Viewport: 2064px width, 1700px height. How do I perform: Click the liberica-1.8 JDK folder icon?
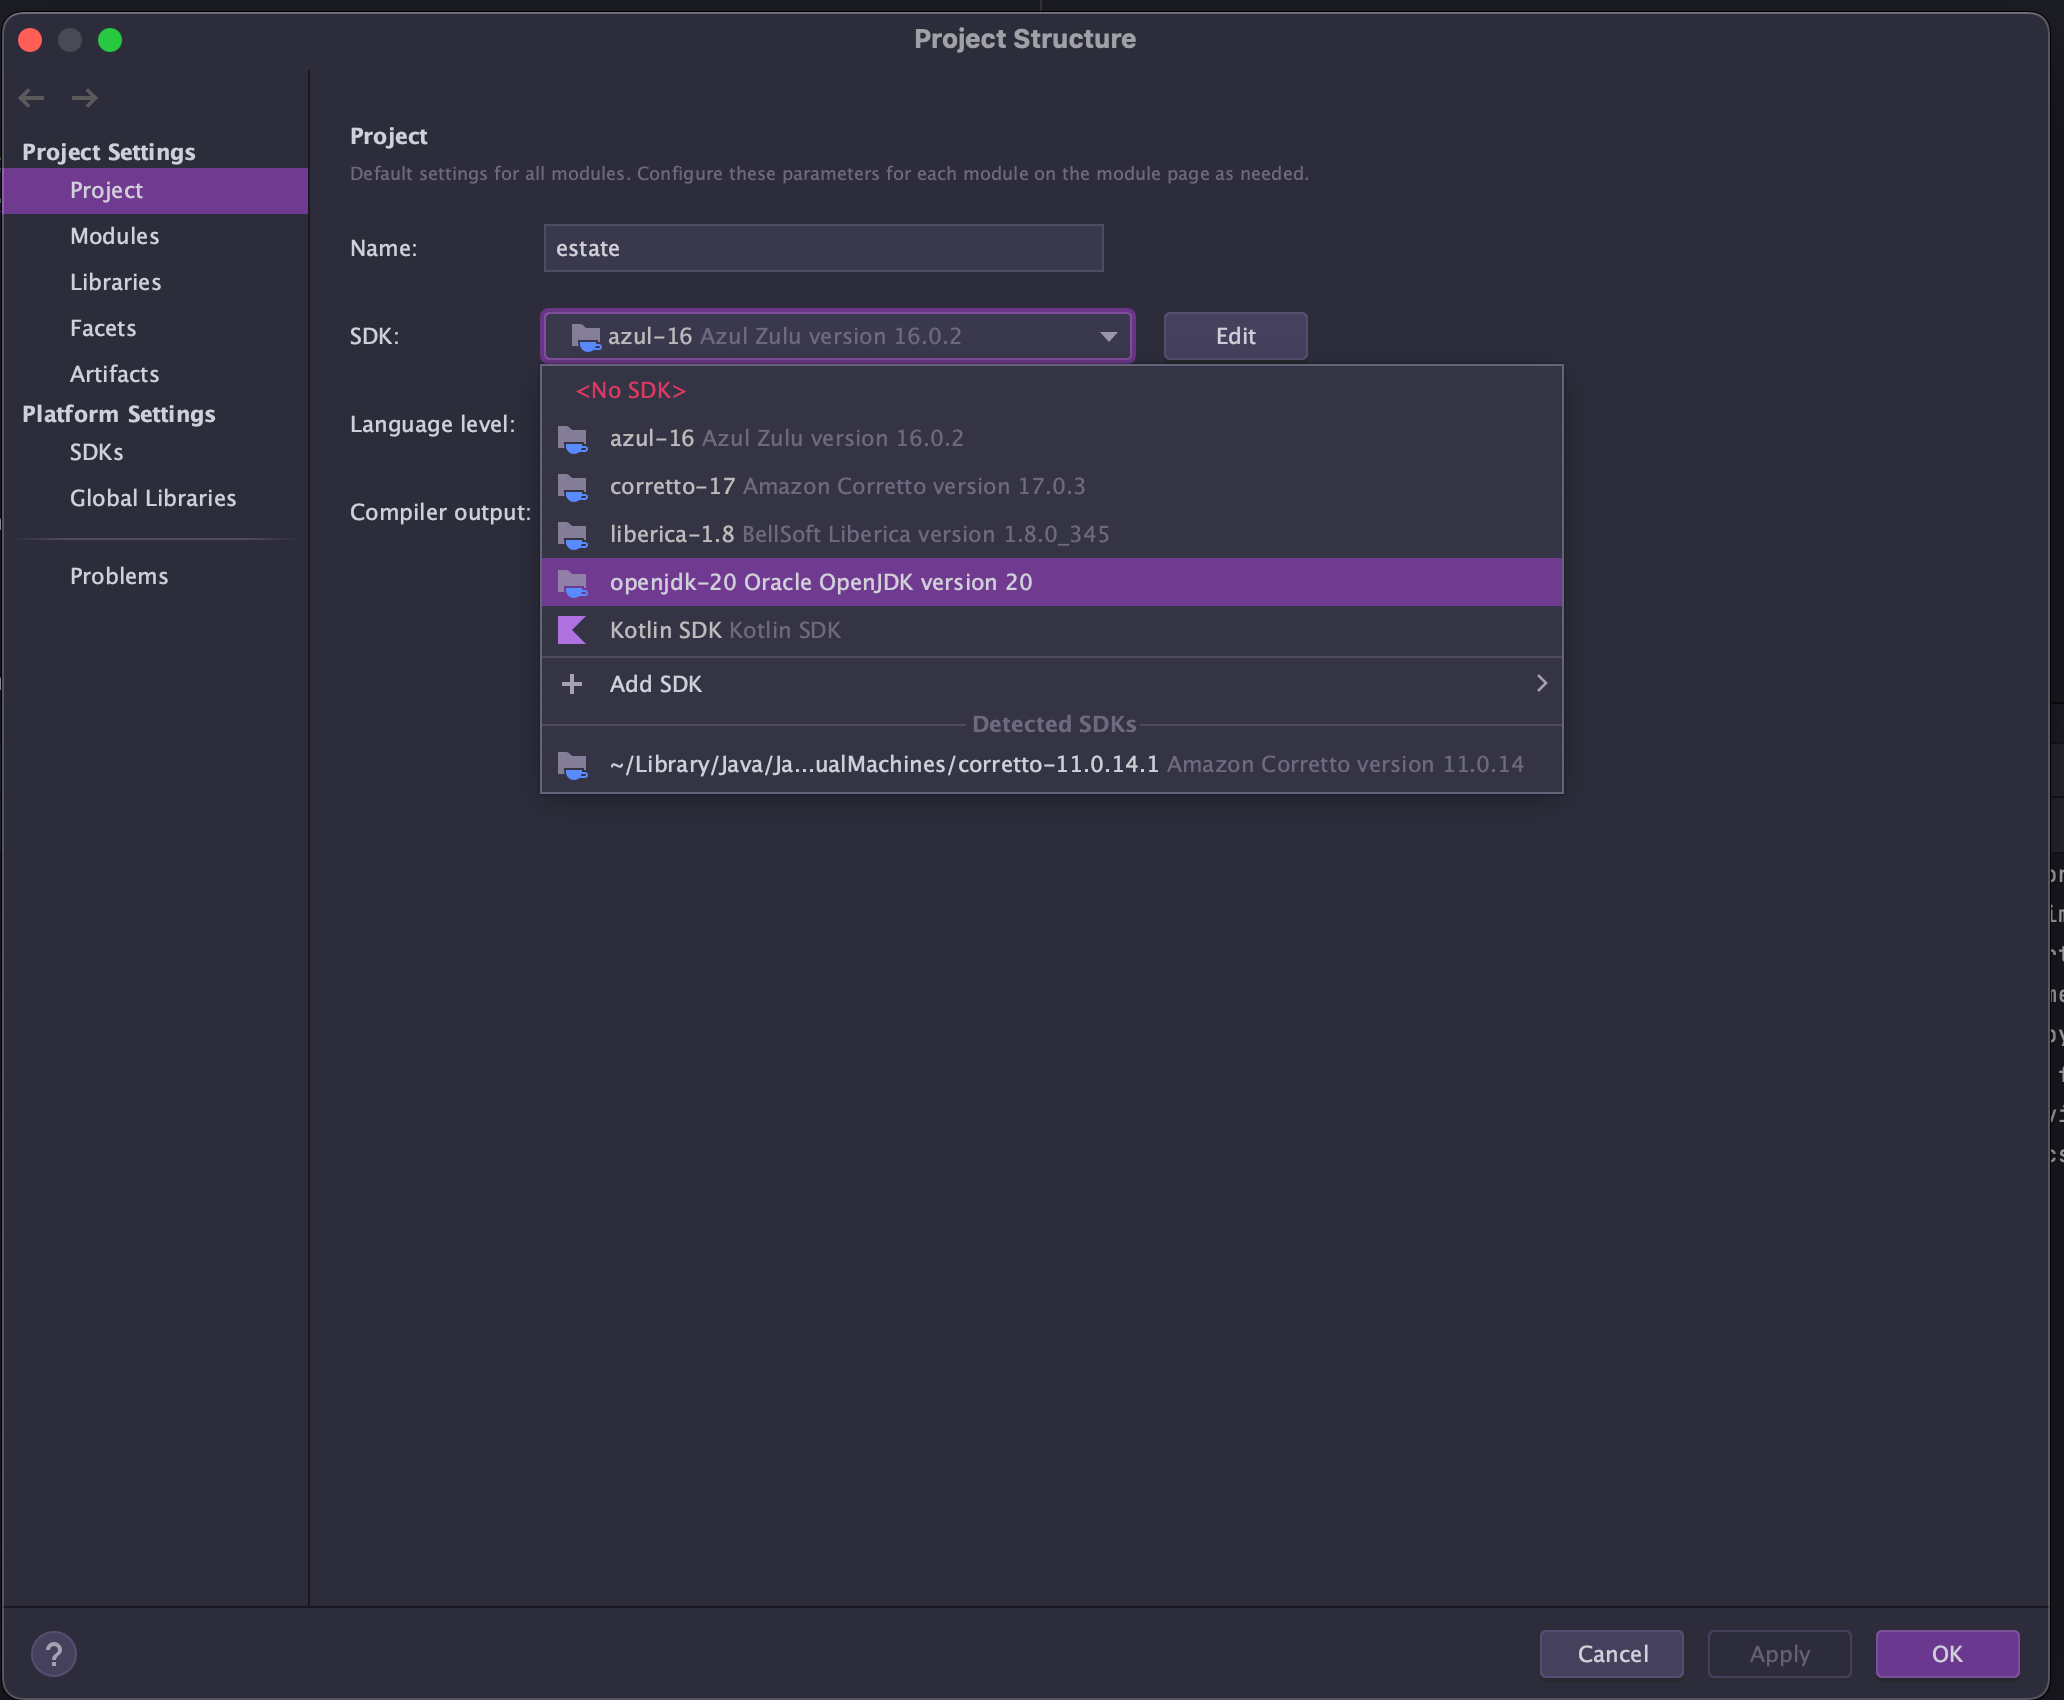click(572, 535)
